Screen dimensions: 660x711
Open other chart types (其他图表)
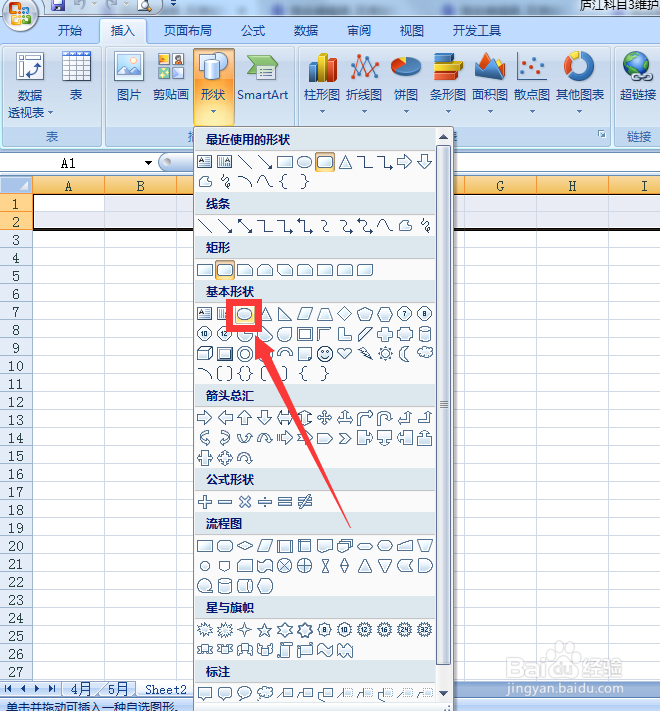(580, 83)
